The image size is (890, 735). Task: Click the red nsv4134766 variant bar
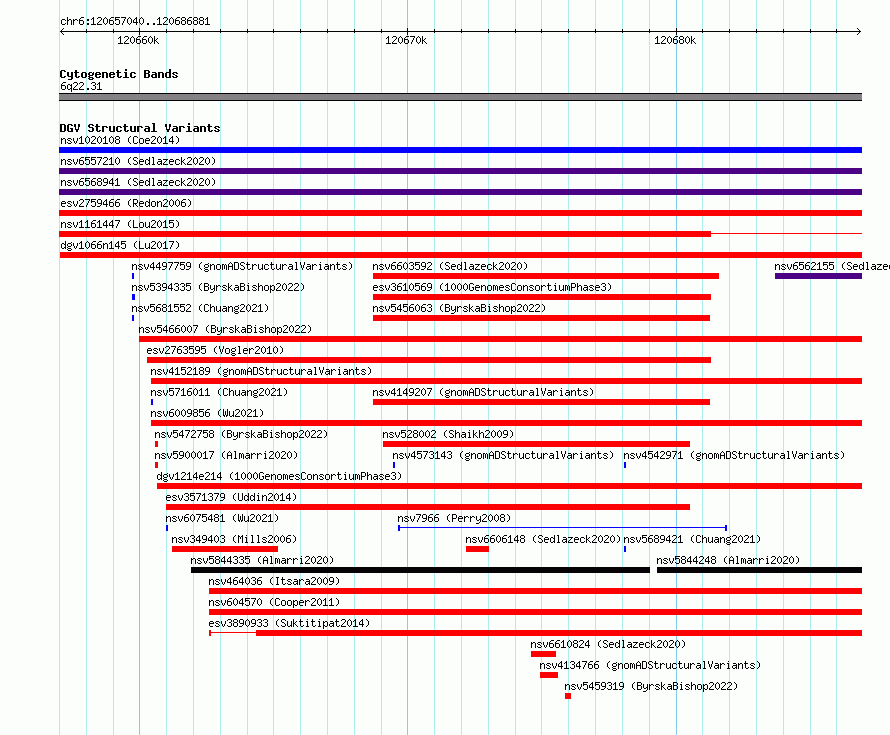click(x=549, y=675)
